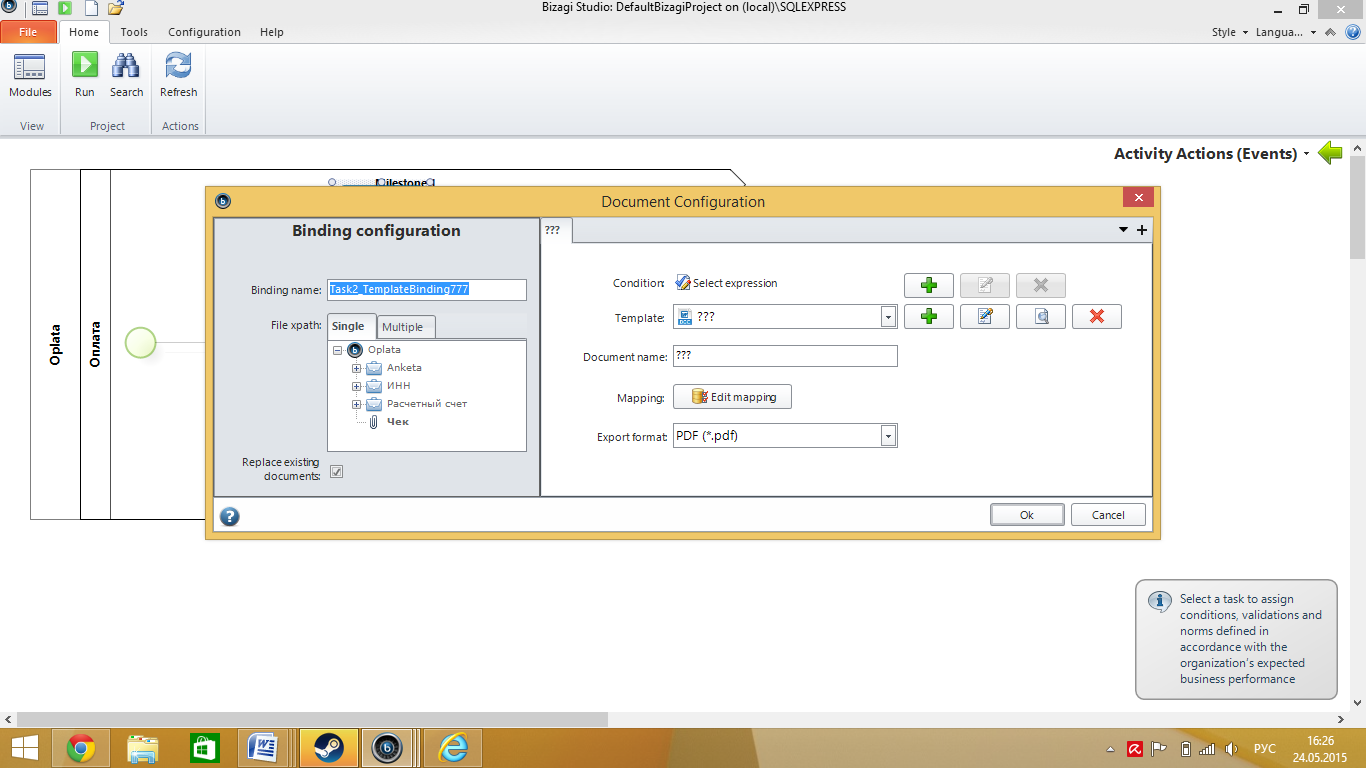Open the Help ribbon tab
Screen dimensions: 1366x768
[272, 32]
